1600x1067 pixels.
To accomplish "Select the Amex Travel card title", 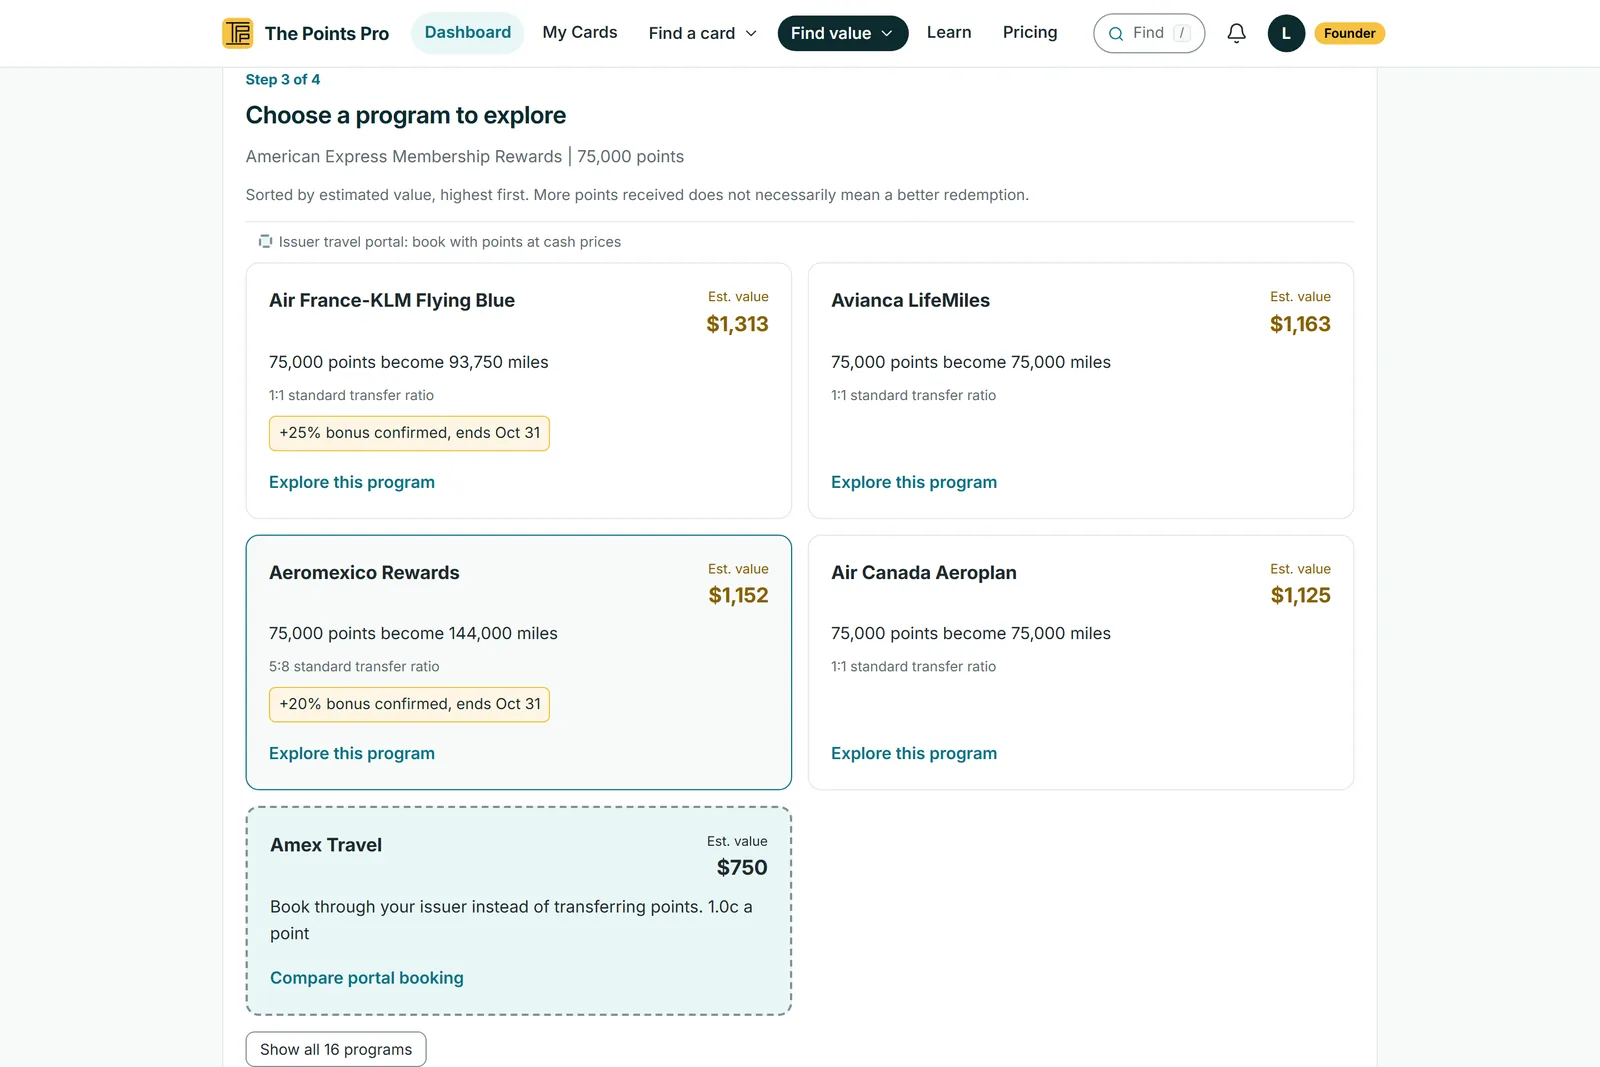I will pyautogui.click(x=326, y=845).
